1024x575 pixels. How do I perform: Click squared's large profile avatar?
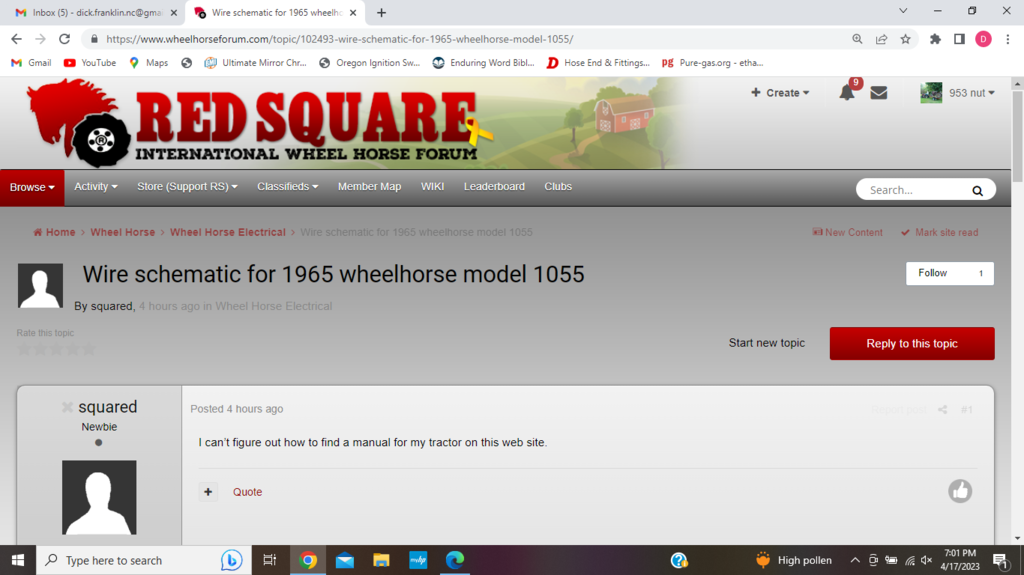99,497
